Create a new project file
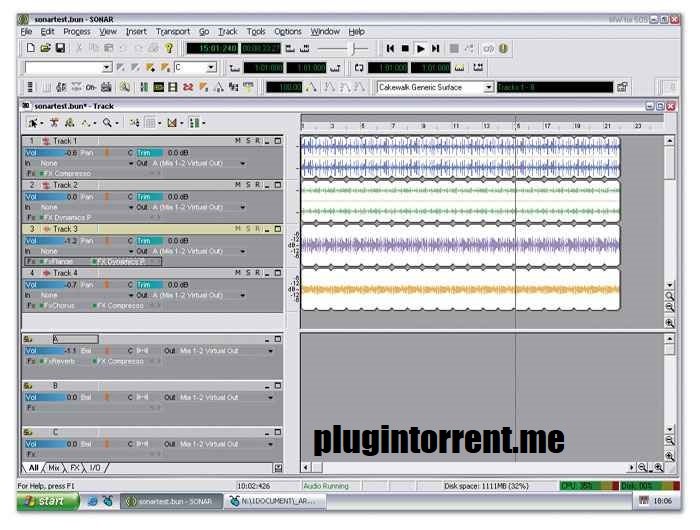Screen dimensions: 700x530 click(30, 48)
